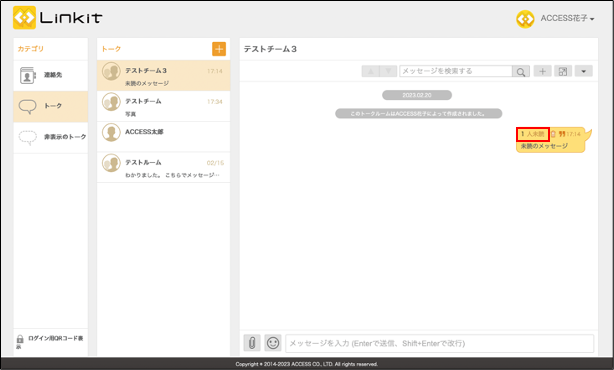Attach a file with paperclip icon

click(252, 343)
